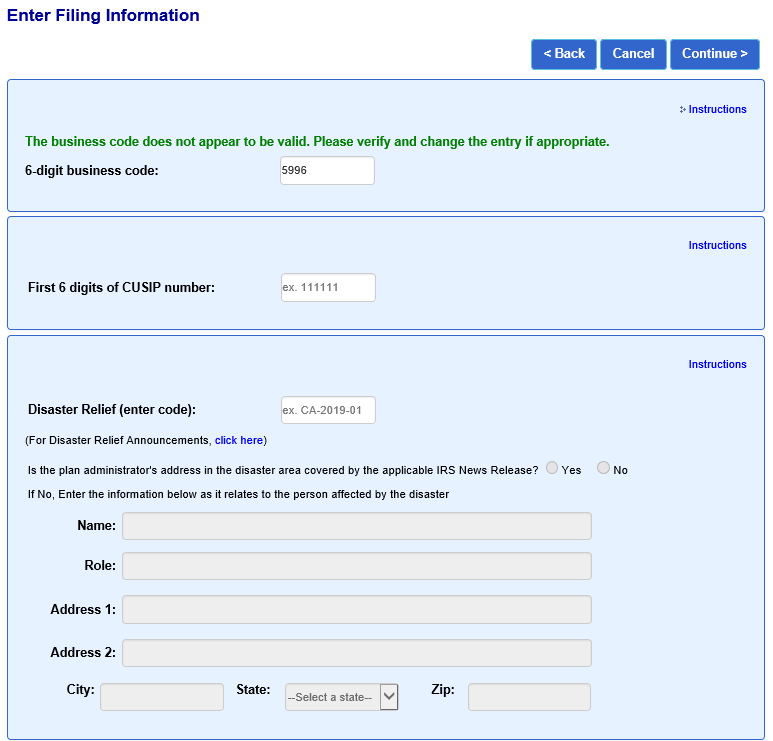Click the small arrow icon beside the top Instructions link
Viewport: 773px width, 741px height.
point(683,110)
